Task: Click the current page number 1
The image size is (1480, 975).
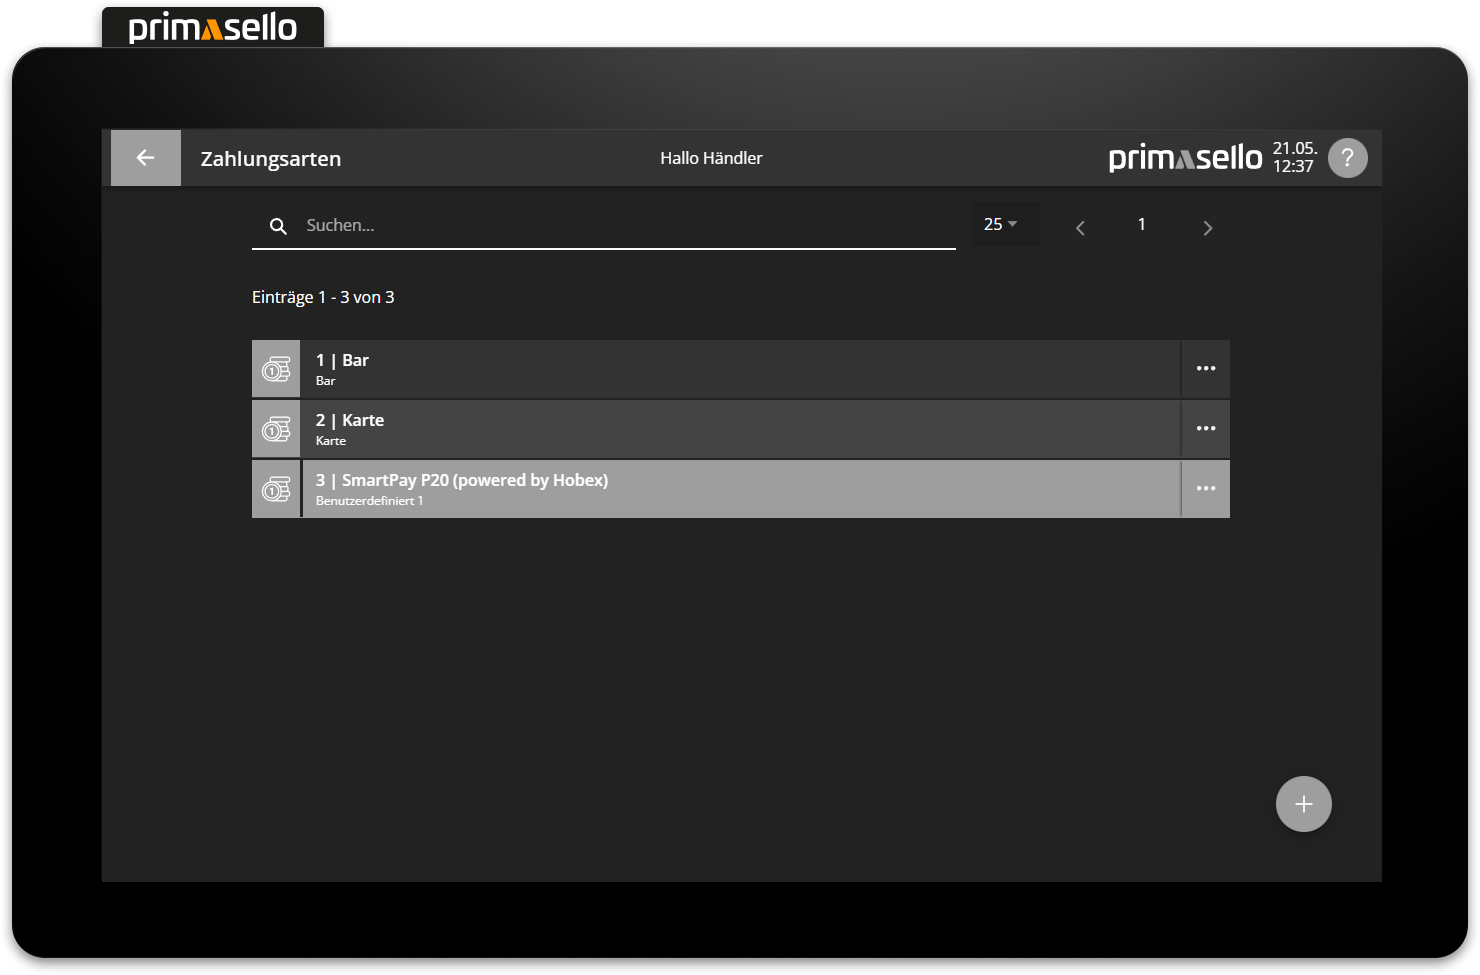Action: click(x=1141, y=225)
